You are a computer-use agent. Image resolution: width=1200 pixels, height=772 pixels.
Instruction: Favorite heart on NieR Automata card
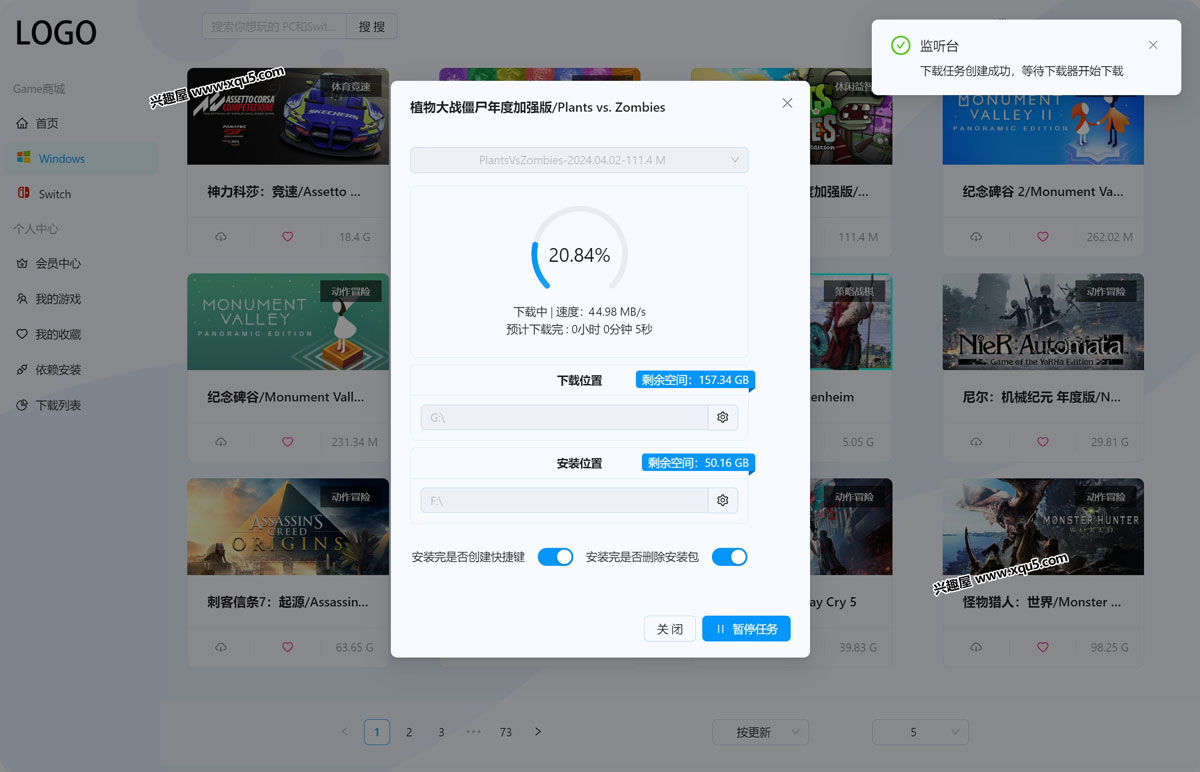pos(1043,442)
